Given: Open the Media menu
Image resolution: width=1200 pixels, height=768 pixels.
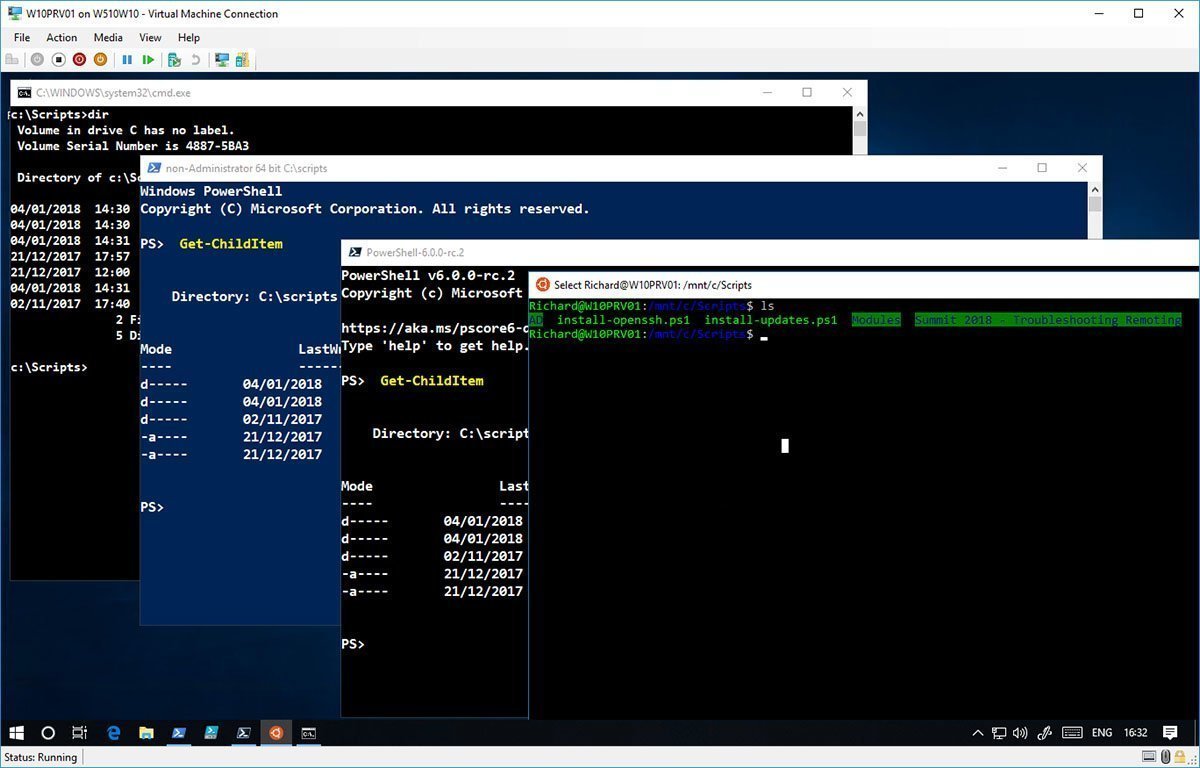Looking at the screenshot, I should click(x=107, y=37).
